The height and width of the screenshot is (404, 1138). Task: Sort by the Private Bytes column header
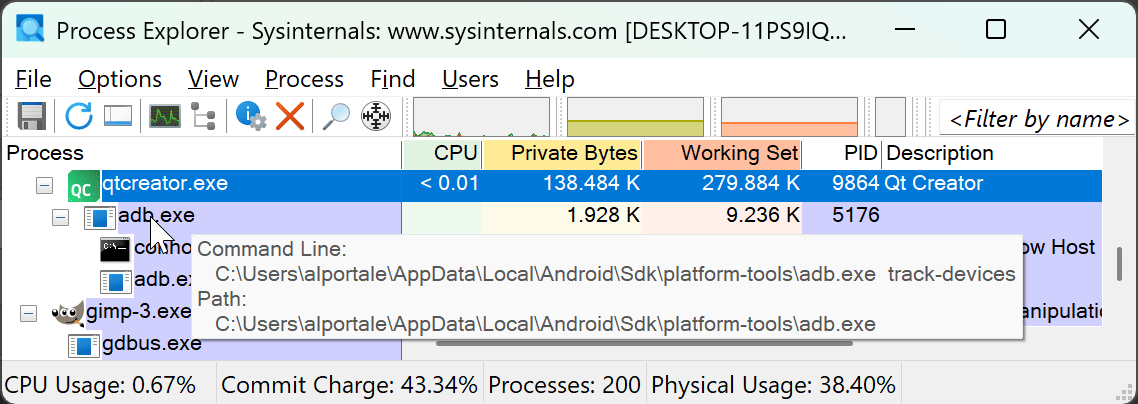[562, 154]
